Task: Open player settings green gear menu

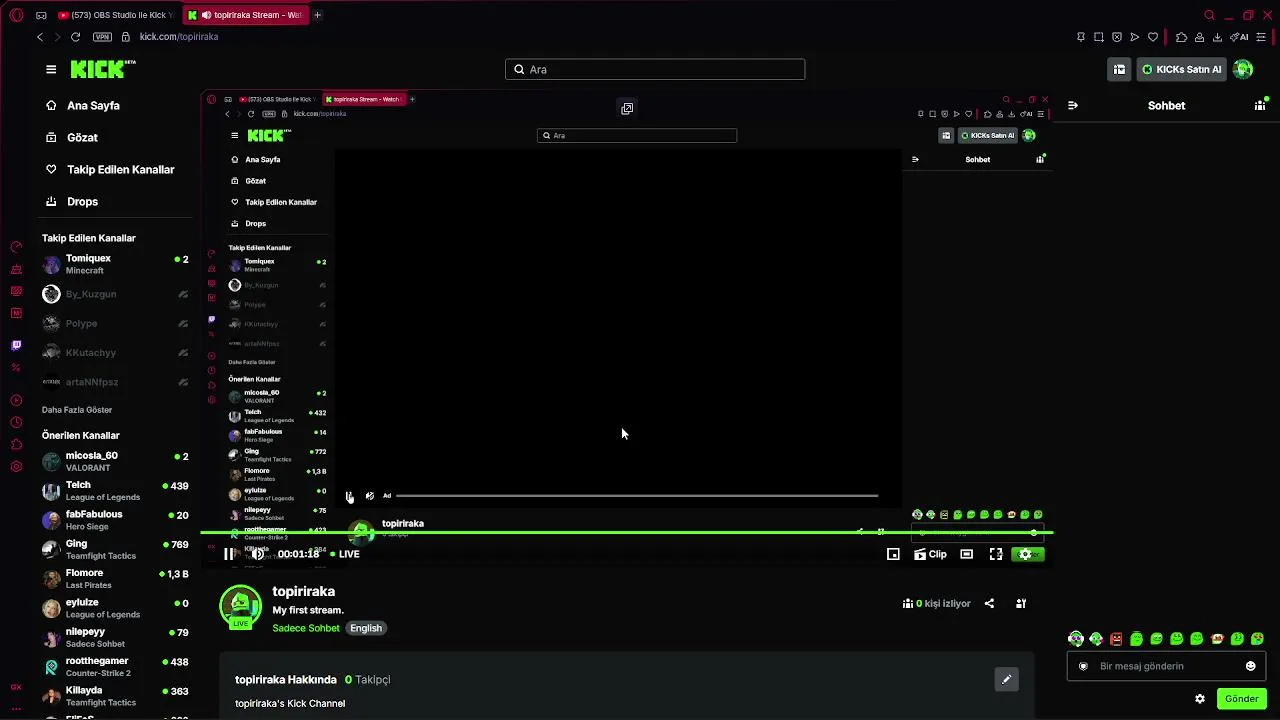Action: coord(1025,554)
